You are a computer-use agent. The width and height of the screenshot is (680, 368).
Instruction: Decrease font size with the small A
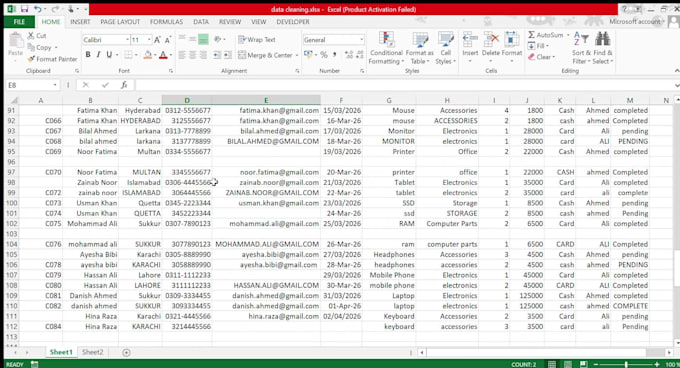click(168, 40)
